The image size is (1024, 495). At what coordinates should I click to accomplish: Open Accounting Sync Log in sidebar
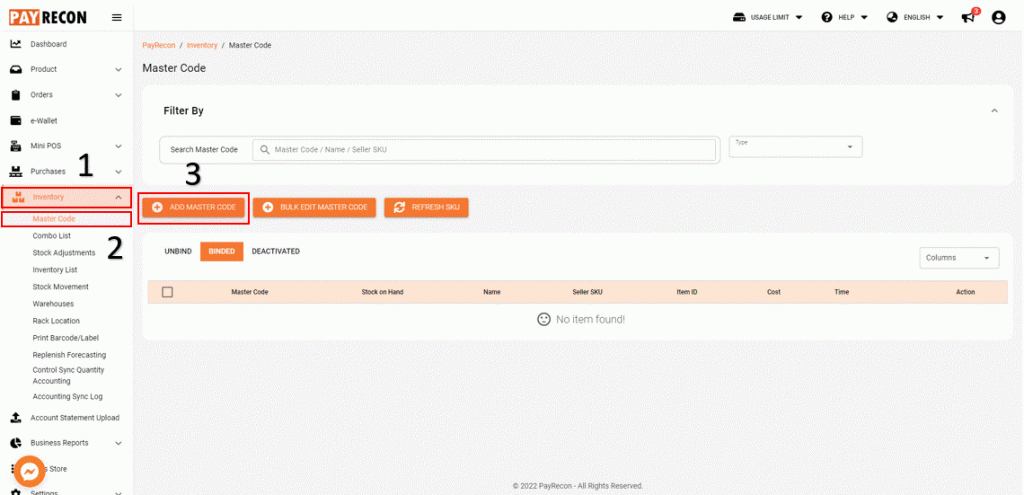click(x=67, y=396)
